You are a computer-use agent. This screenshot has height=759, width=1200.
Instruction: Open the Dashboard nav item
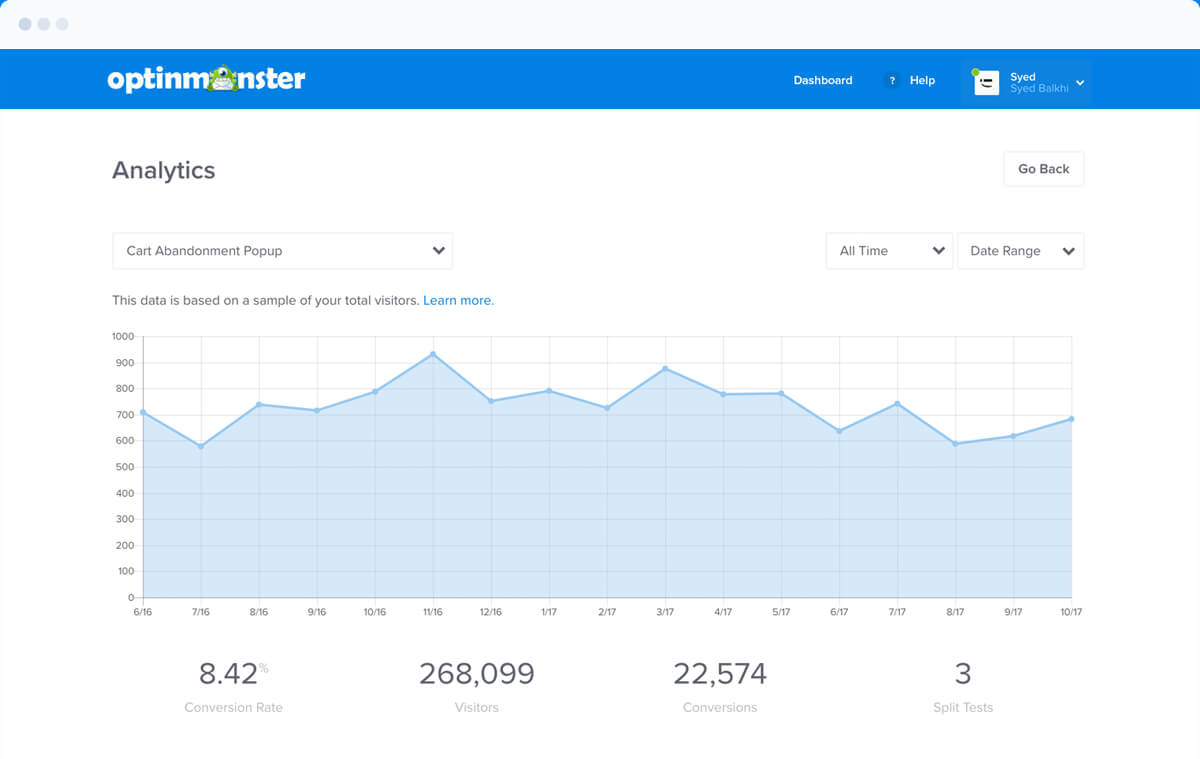[823, 80]
